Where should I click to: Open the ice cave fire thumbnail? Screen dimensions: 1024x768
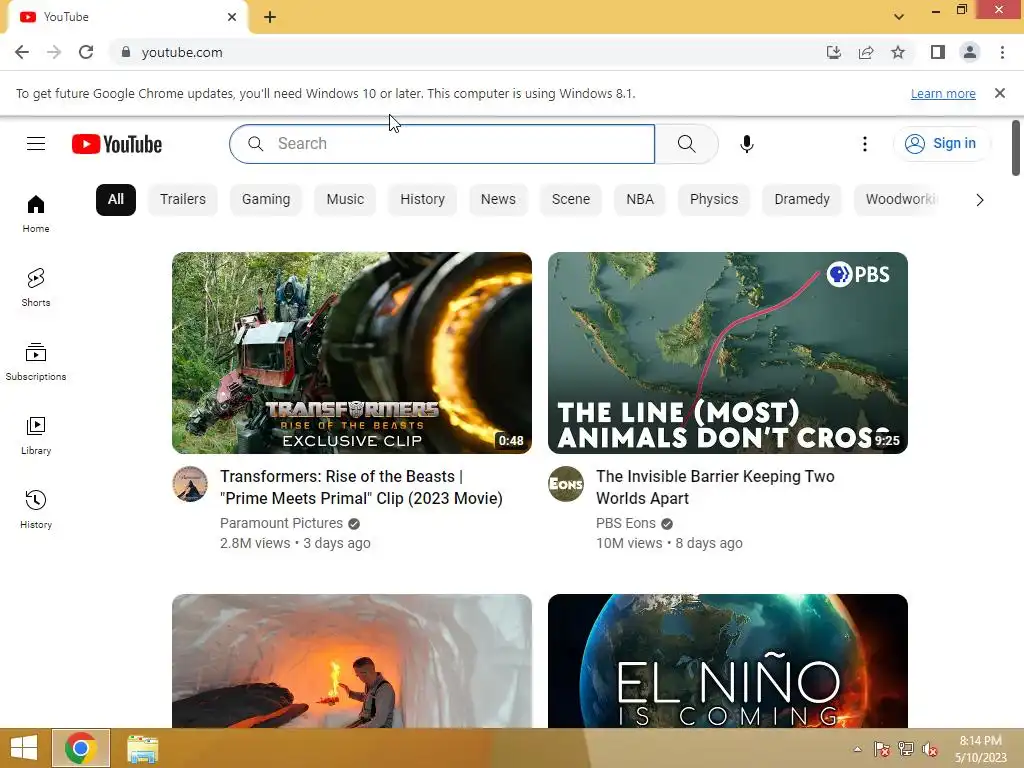coord(352,661)
